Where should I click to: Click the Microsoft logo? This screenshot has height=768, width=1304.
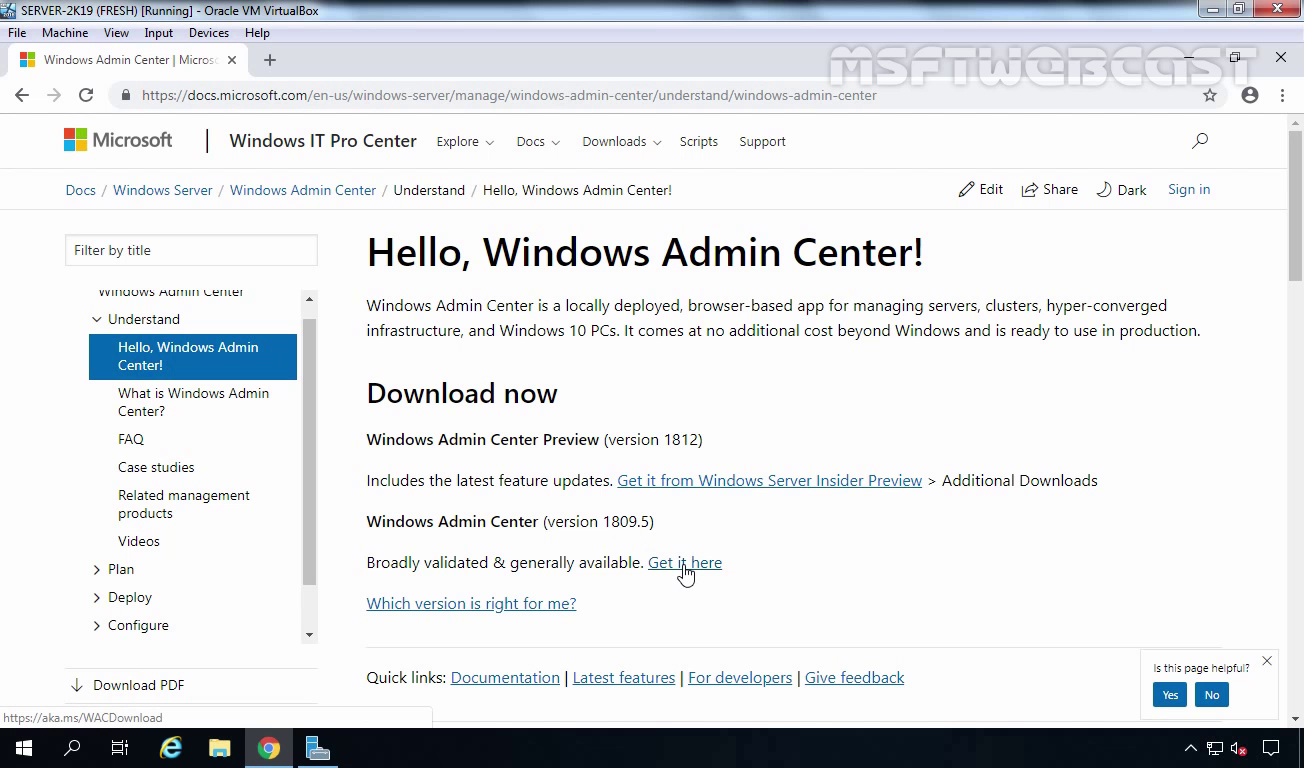pyautogui.click(x=118, y=140)
